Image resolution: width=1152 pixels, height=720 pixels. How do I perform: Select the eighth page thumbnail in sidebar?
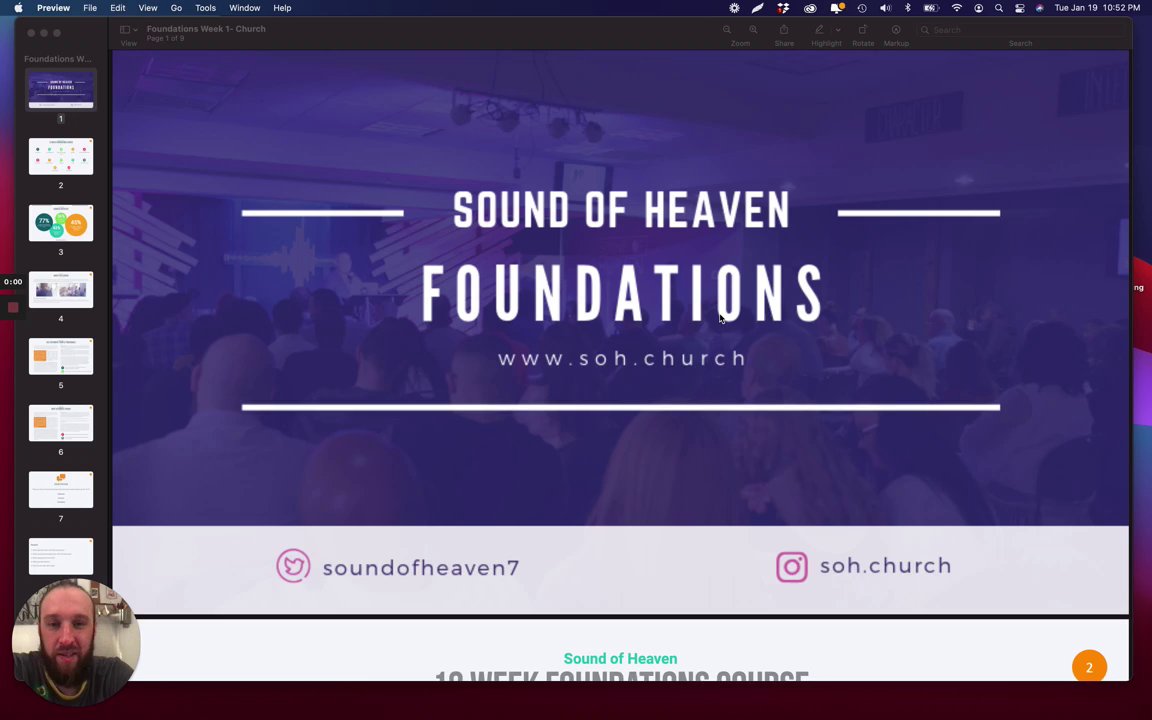[61, 556]
